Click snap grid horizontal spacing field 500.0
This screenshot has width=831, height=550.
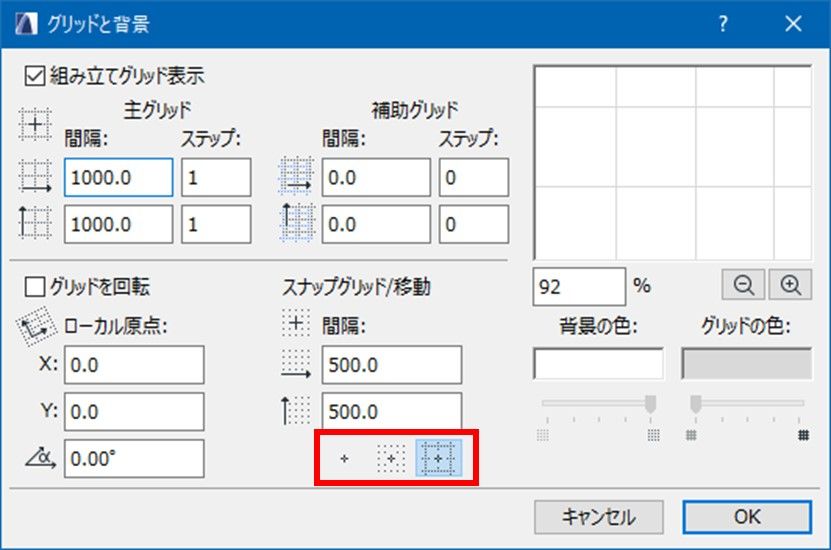[x=392, y=365]
